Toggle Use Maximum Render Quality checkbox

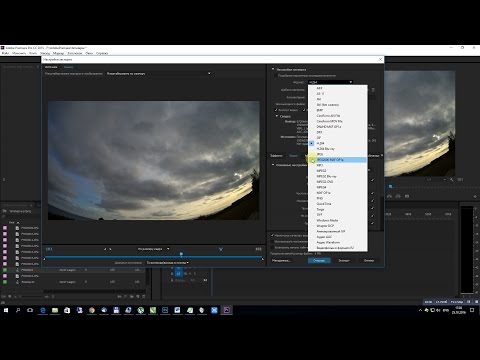pyautogui.click(x=272, y=235)
